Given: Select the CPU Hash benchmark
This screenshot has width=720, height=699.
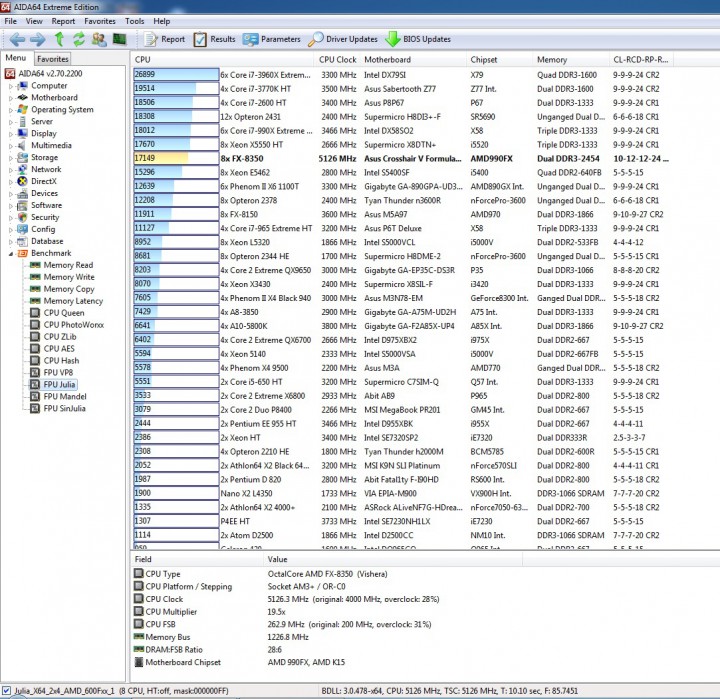Looking at the screenshot, I should (x=61, y=361).
